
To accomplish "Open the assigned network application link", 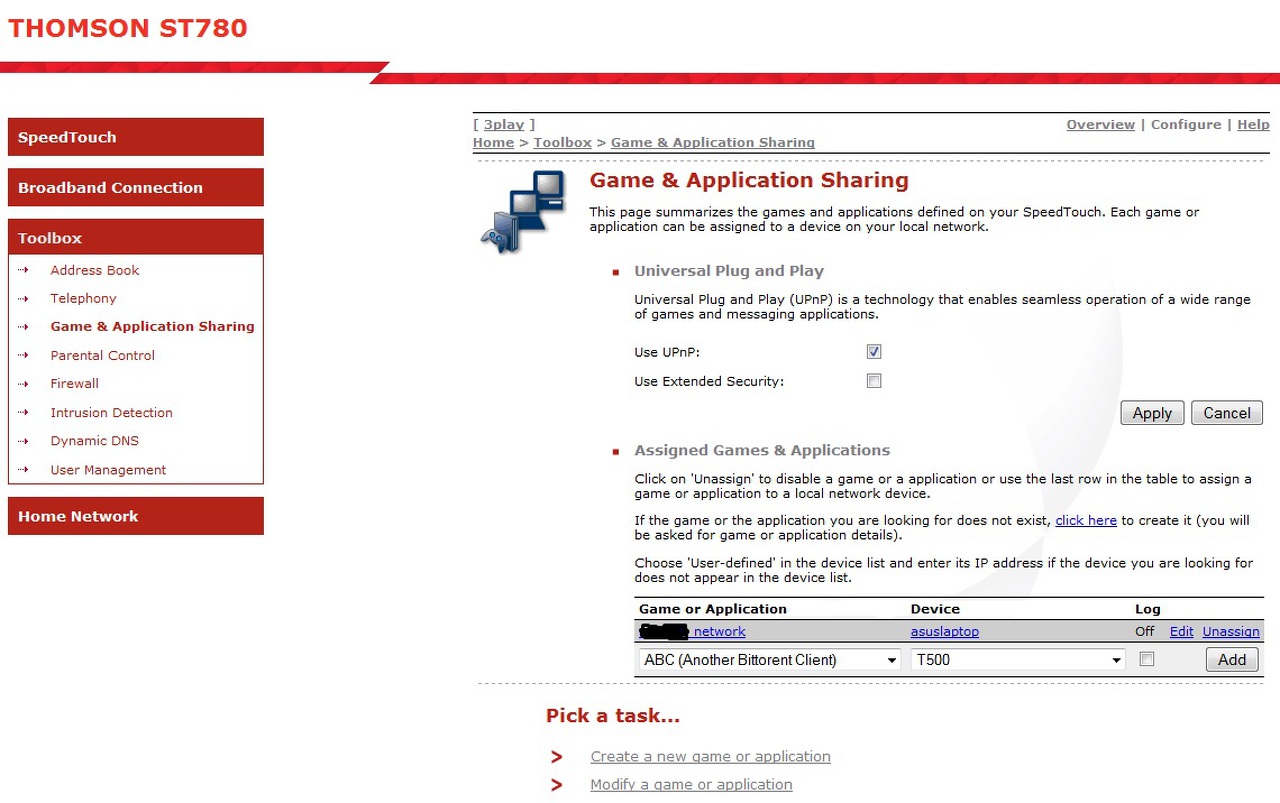I will [x=692, y=632].
